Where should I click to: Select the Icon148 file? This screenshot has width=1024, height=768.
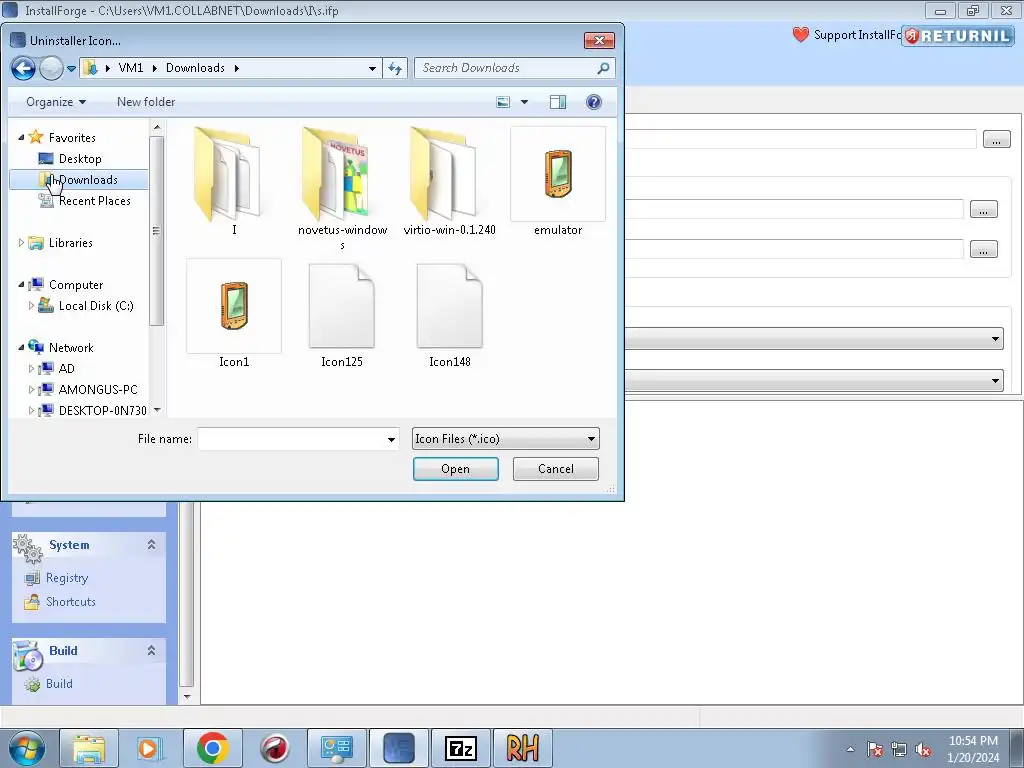click(x=449, y=314)
